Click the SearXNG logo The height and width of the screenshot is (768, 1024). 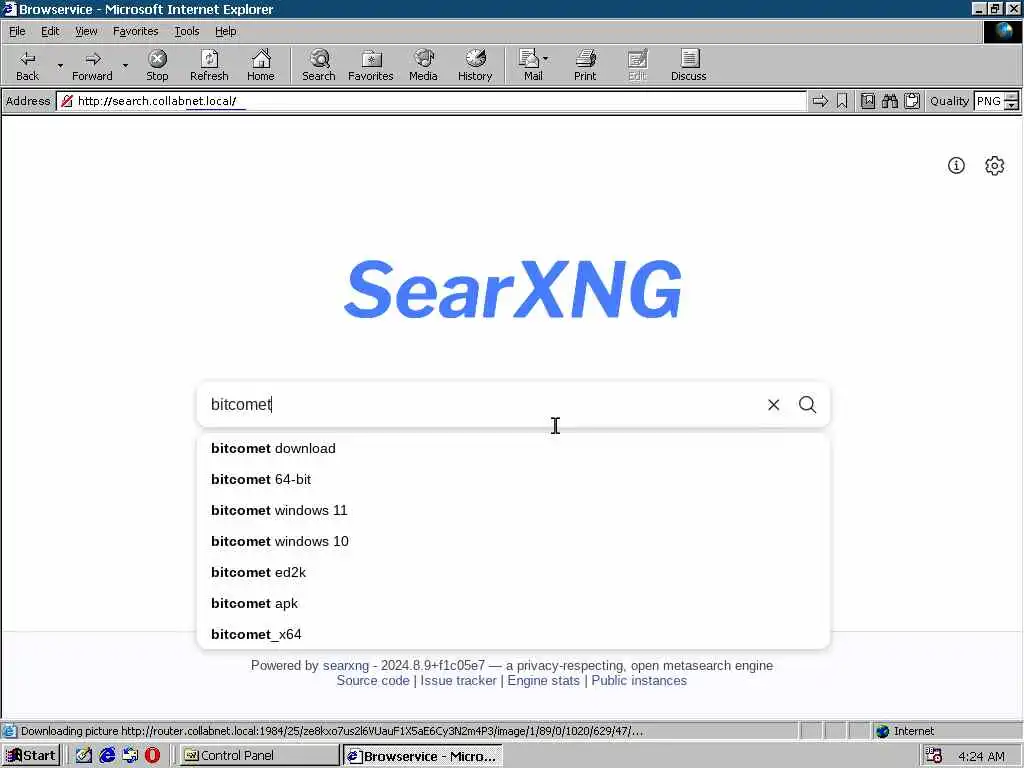(513, 289)
